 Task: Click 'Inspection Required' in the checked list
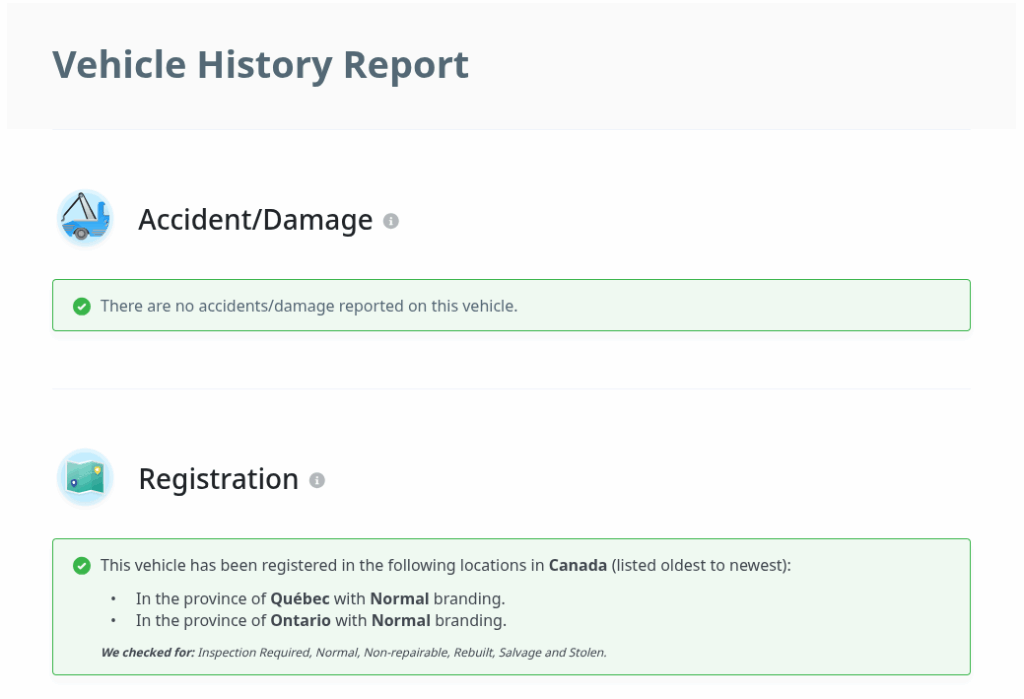(254, 653)
